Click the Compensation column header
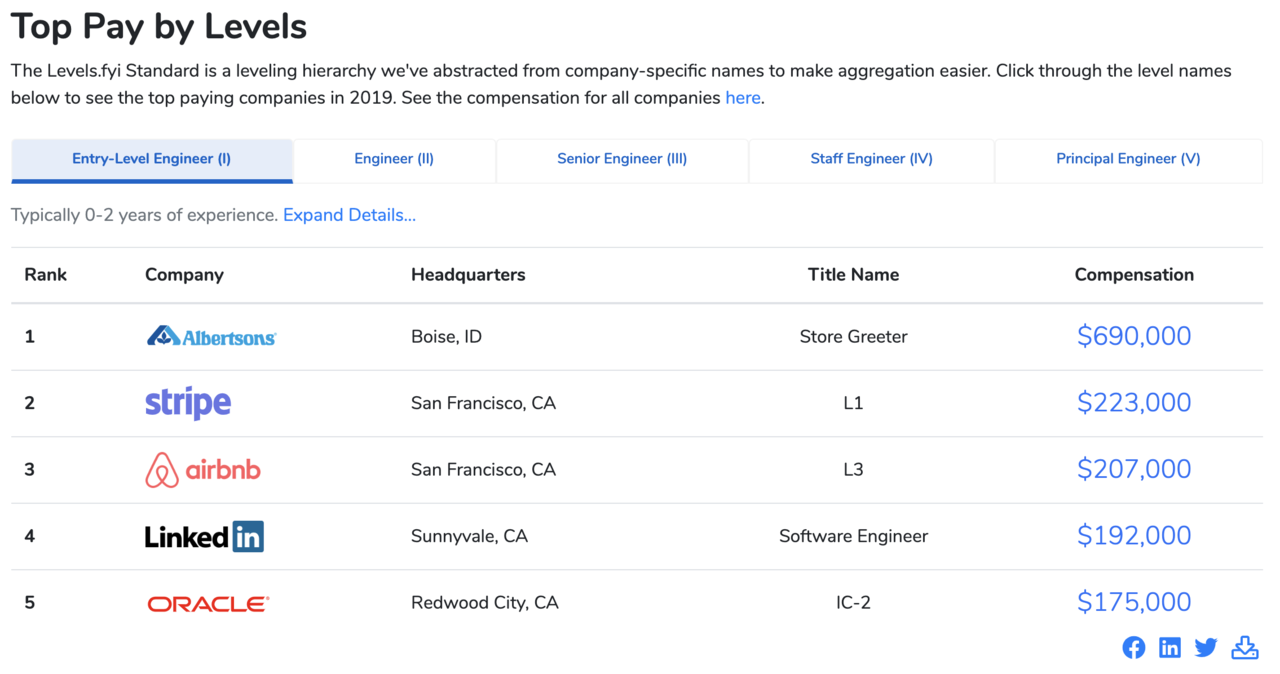1280x674 pixels. tap(1134, 274)
